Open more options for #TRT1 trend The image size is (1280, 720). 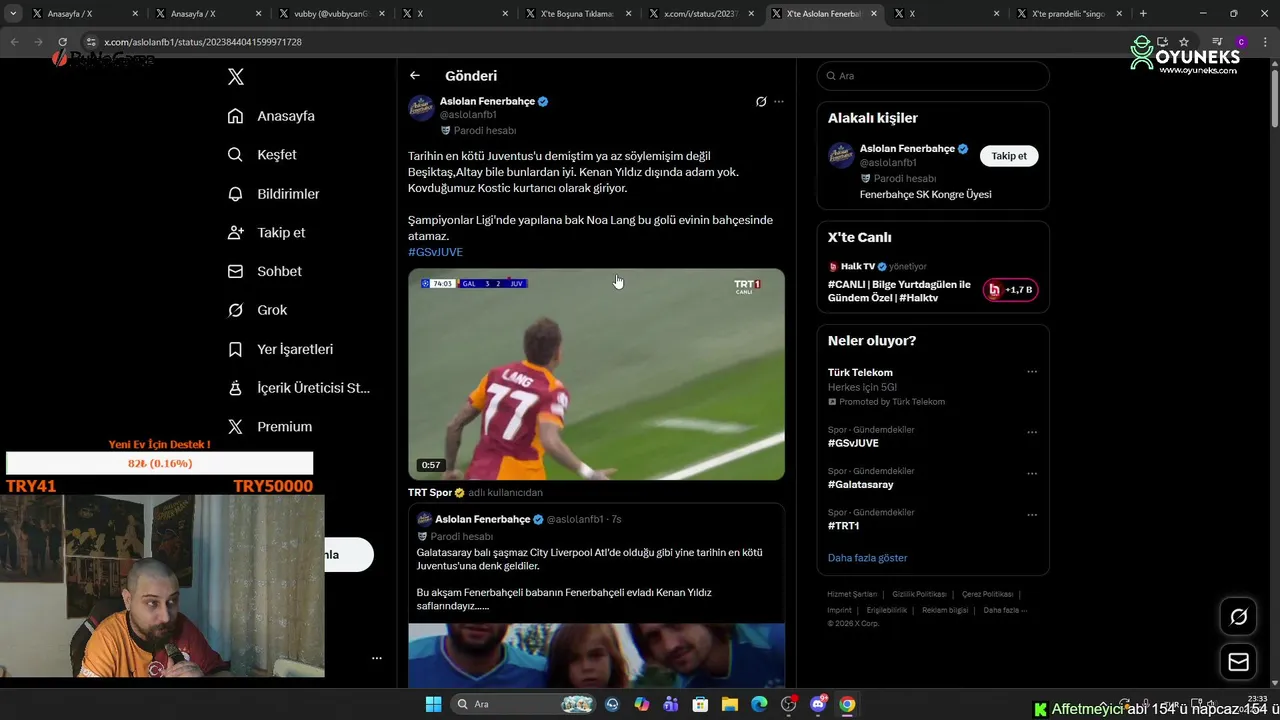click(1032, 515)
